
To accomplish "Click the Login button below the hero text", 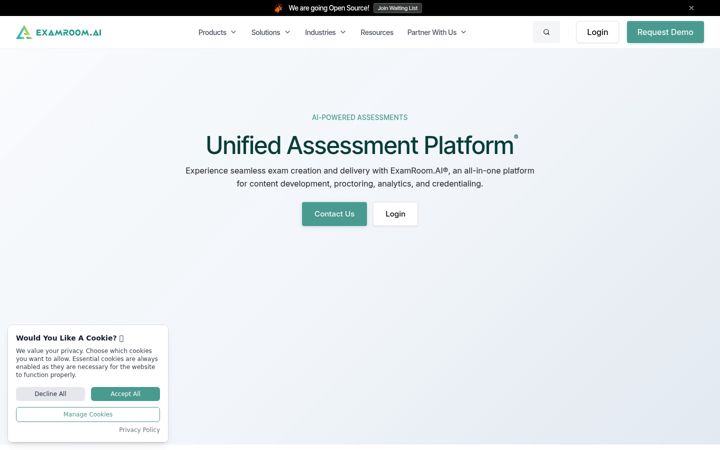I will tap(395, 214).
